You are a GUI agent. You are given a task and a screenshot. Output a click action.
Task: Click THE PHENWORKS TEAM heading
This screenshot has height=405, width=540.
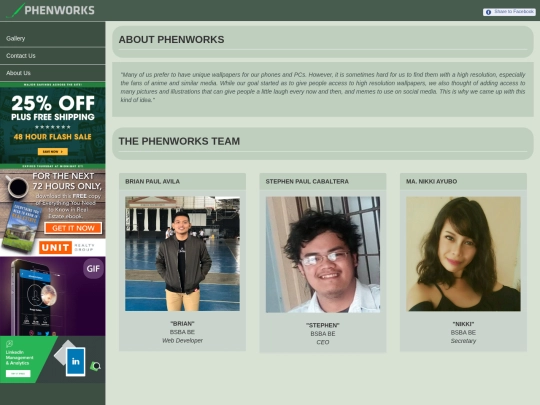point(179,141)
